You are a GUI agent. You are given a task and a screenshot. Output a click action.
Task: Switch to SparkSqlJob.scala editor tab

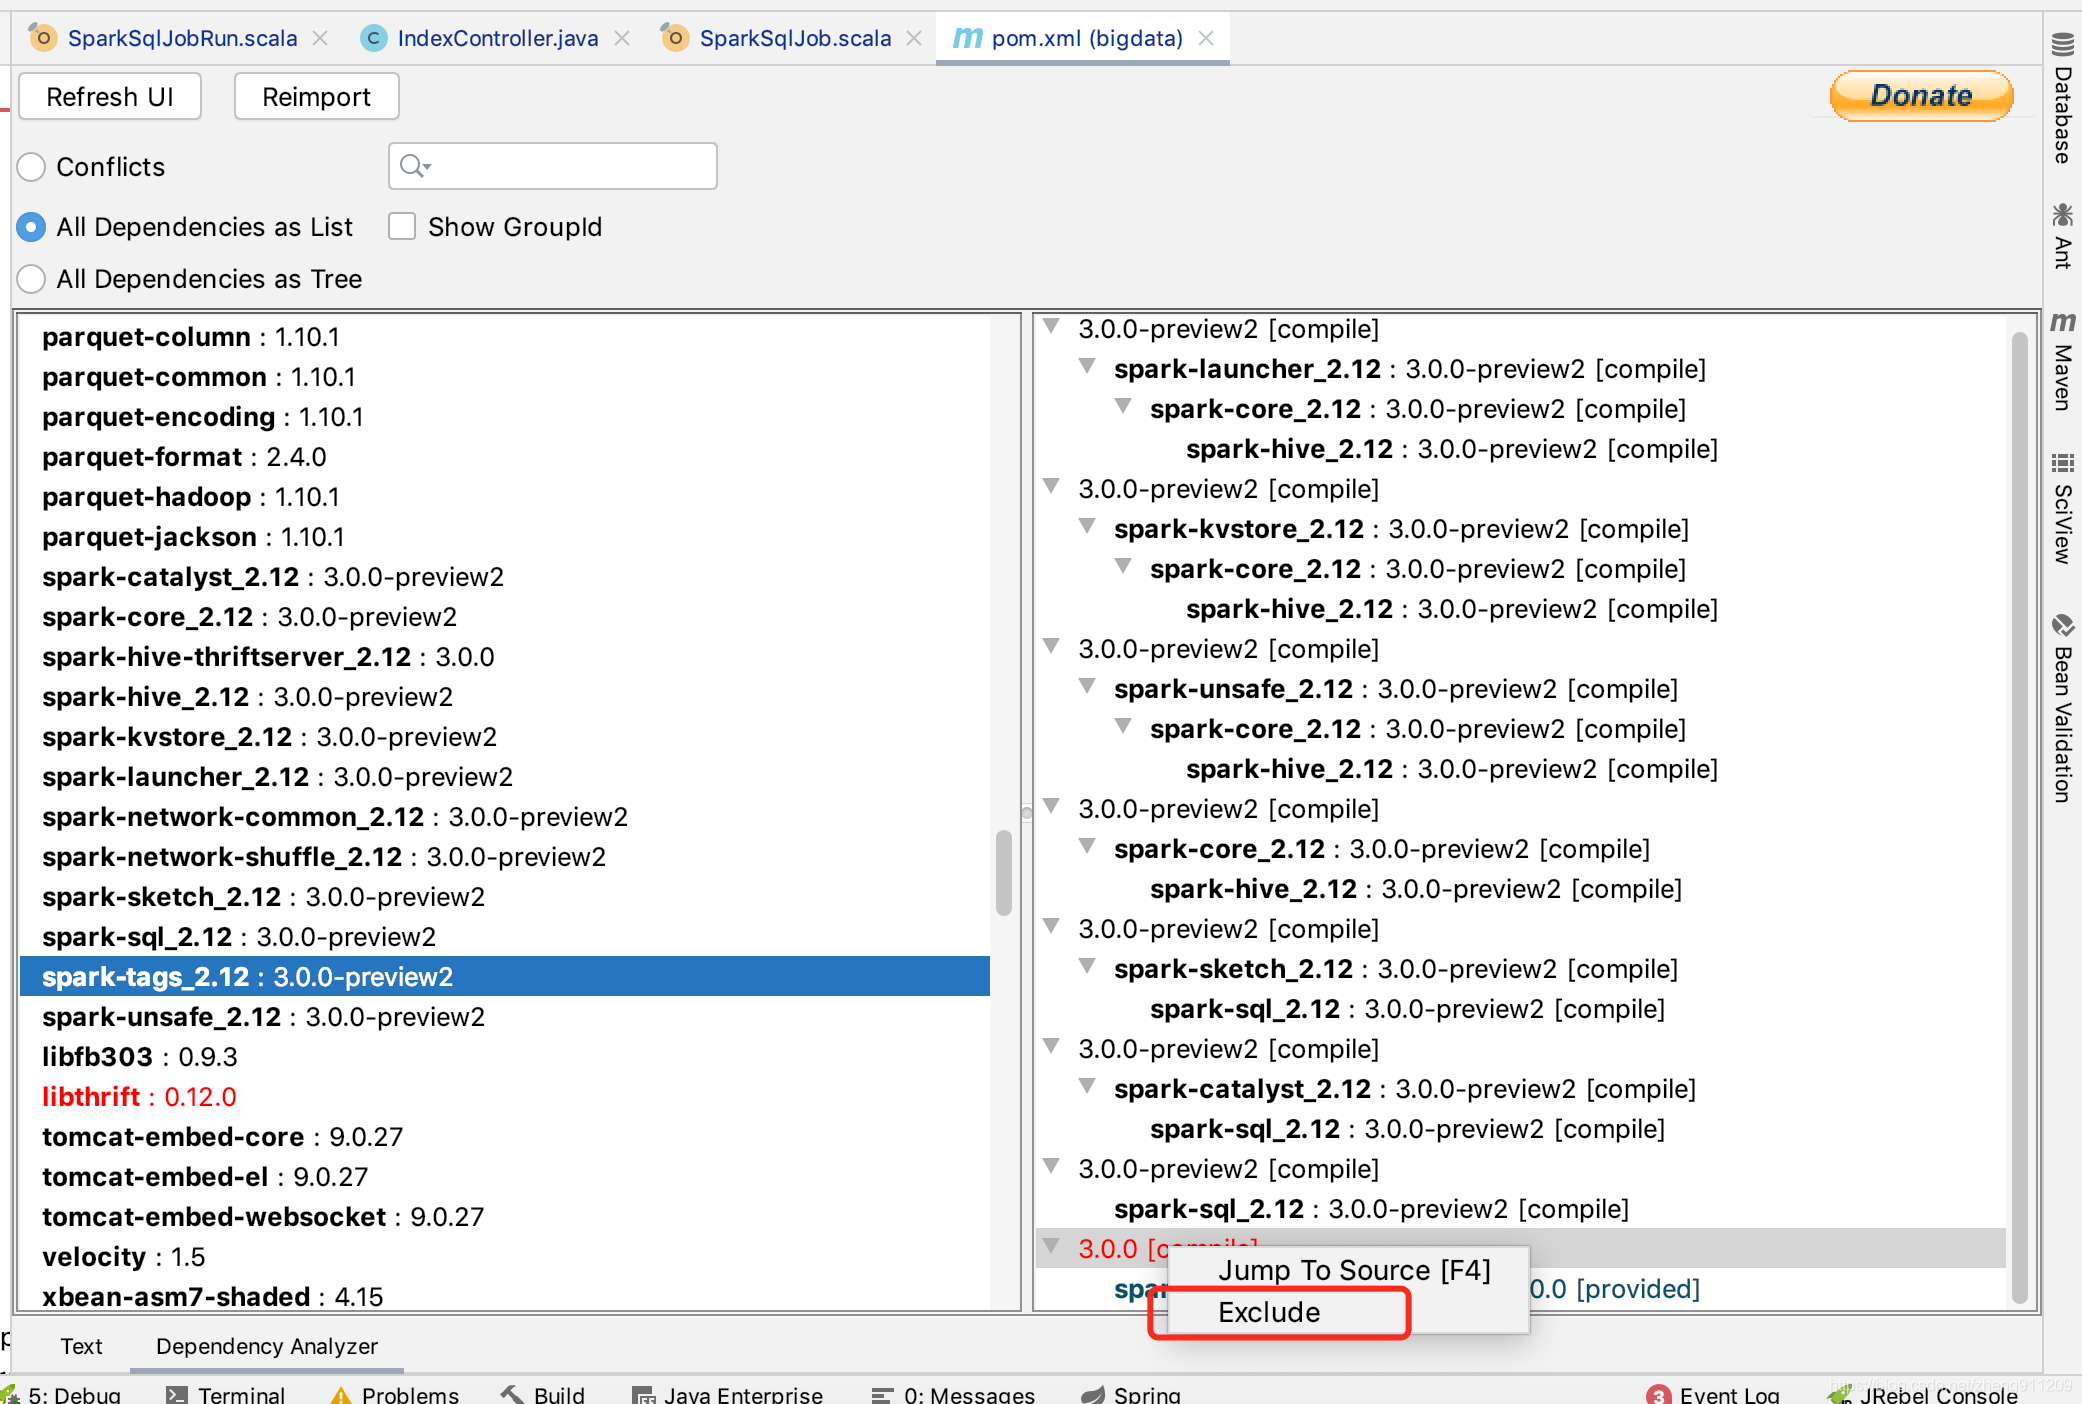point(794,38)
